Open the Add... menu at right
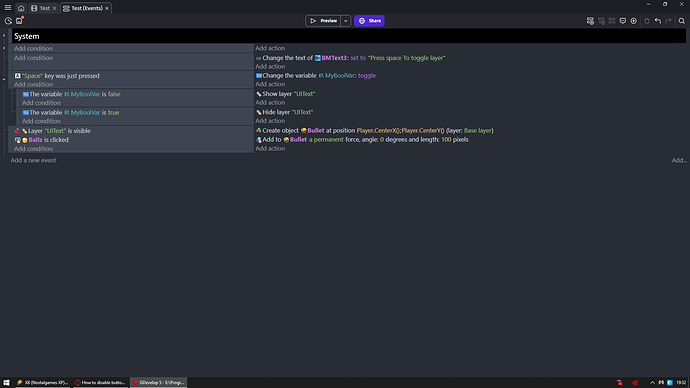 pos(679,160)
